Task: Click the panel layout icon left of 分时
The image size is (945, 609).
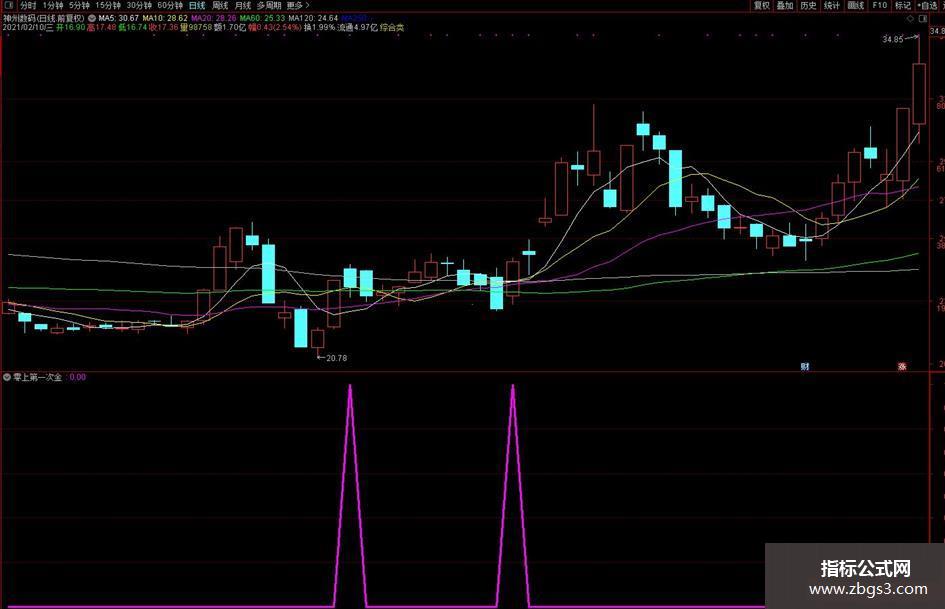Action: pos(8,5)
